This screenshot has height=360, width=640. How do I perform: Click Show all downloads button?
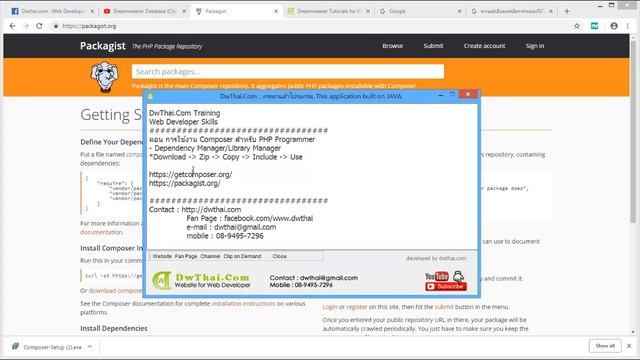605,346
